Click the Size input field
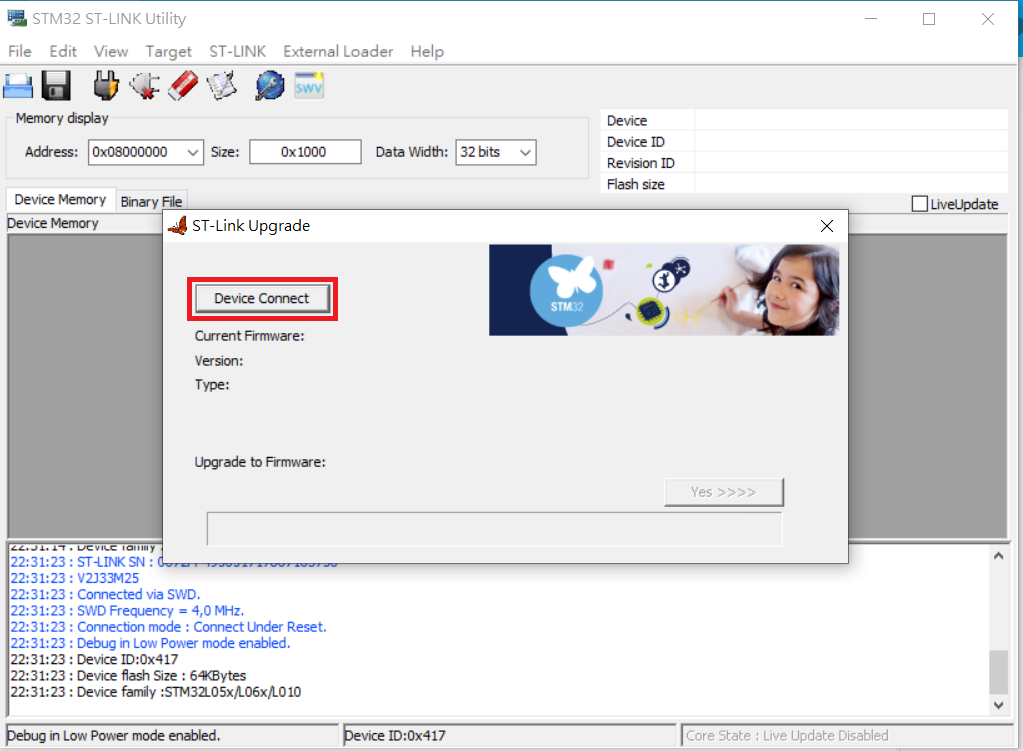The width and height of the screenshot is (1023, 751). tap(305, 152)
